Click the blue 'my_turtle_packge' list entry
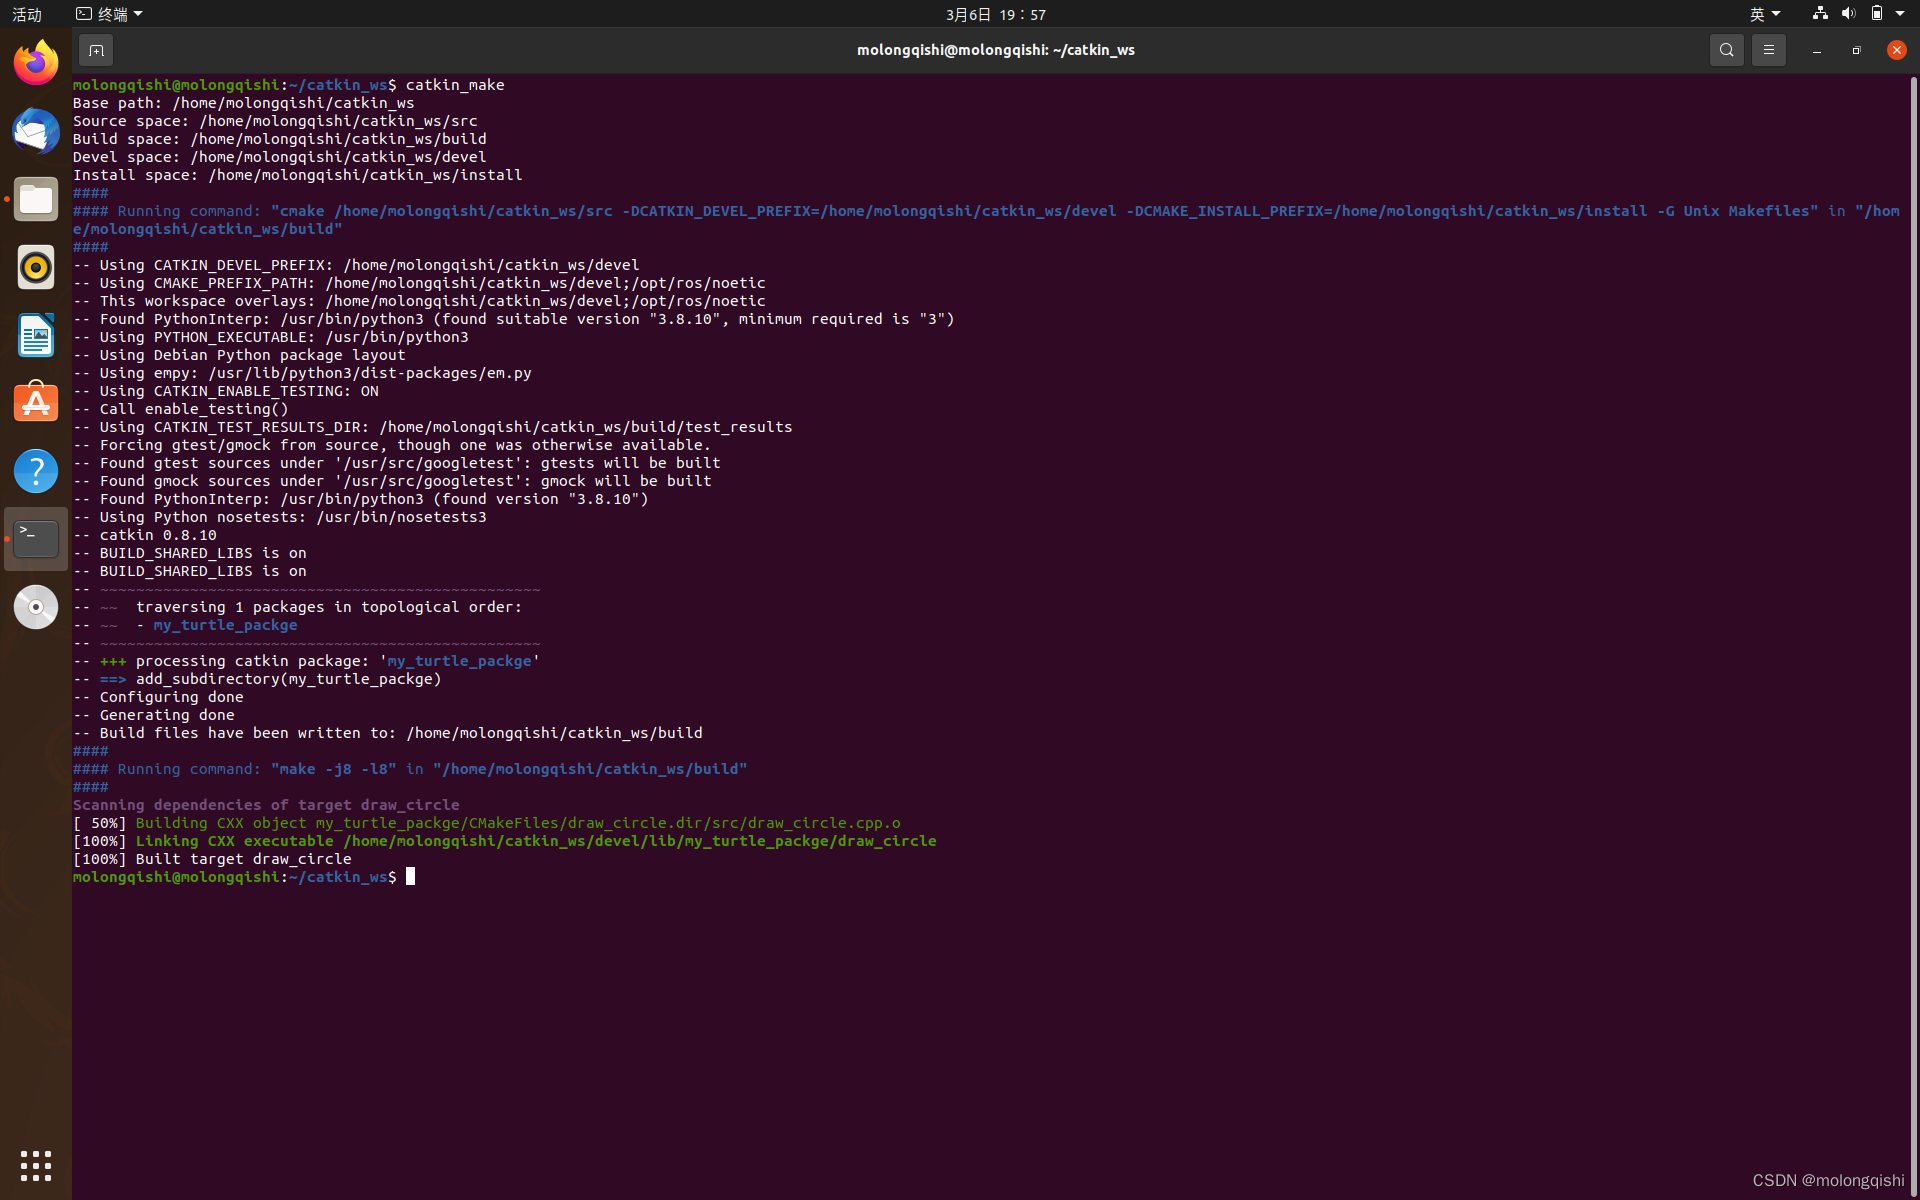This screenshot has height=1200, width=1920. pos(225,625)
